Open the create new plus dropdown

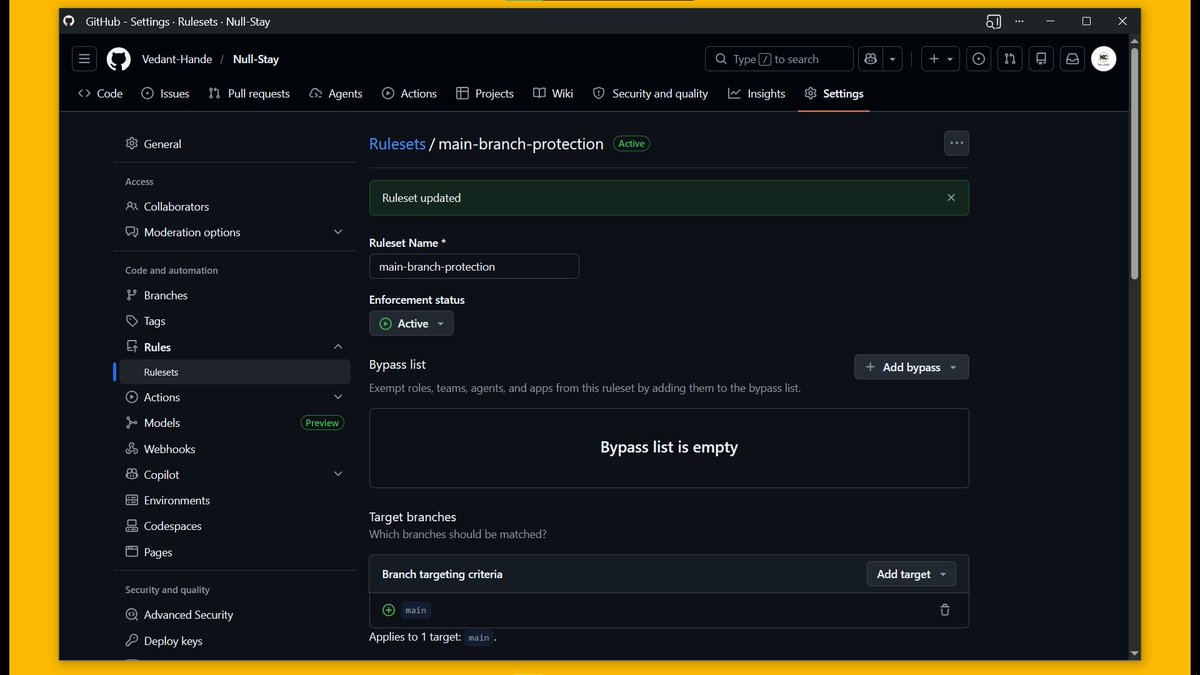pos(940,59)
